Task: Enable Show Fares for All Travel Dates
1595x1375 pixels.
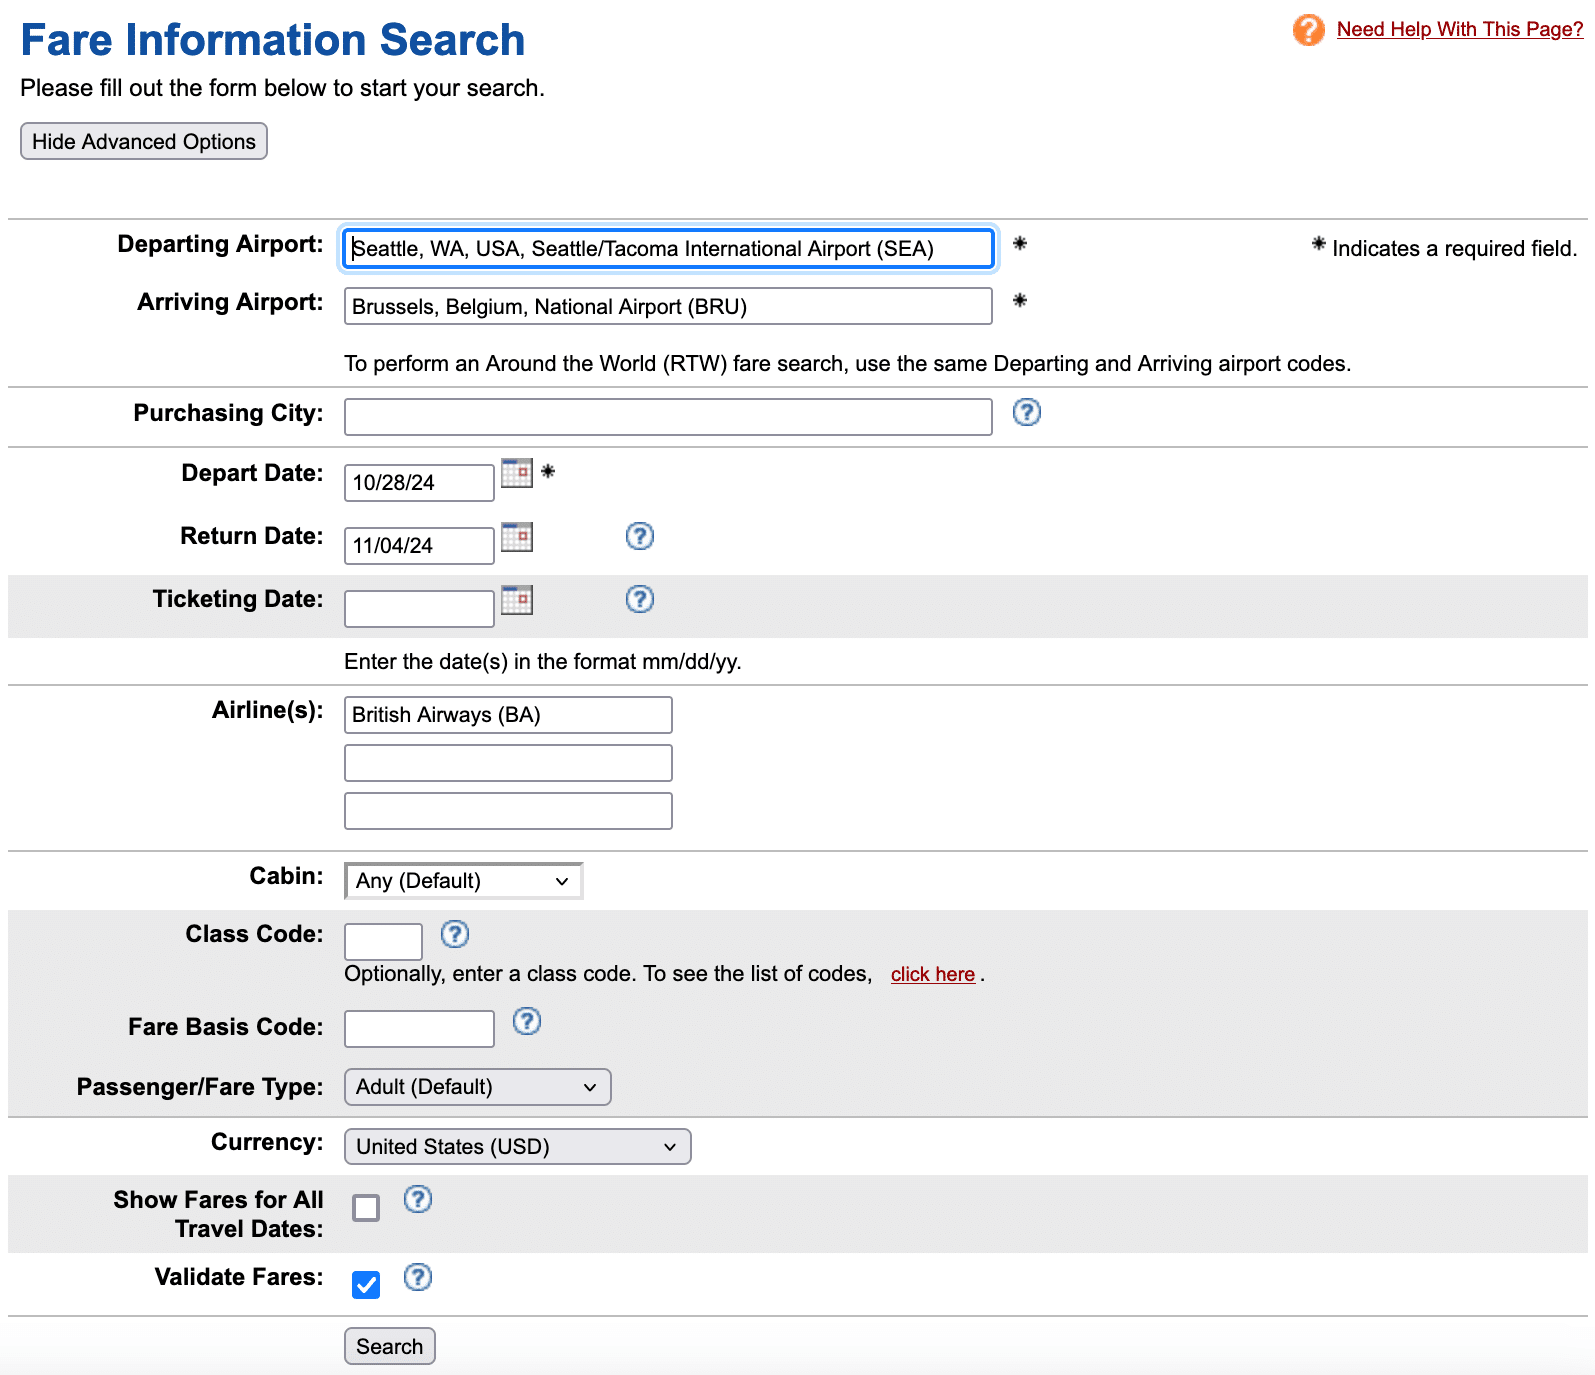Action: pyautogui.click(x=366, y=1208)
